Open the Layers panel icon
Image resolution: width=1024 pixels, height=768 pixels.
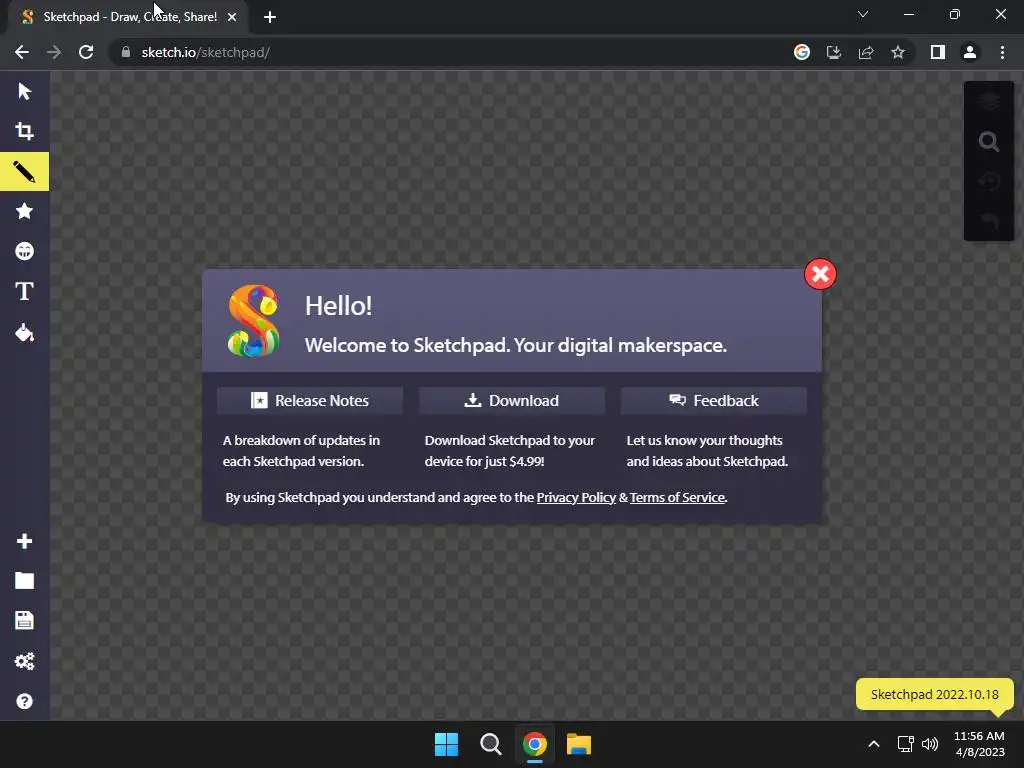[x=989, y=101]
